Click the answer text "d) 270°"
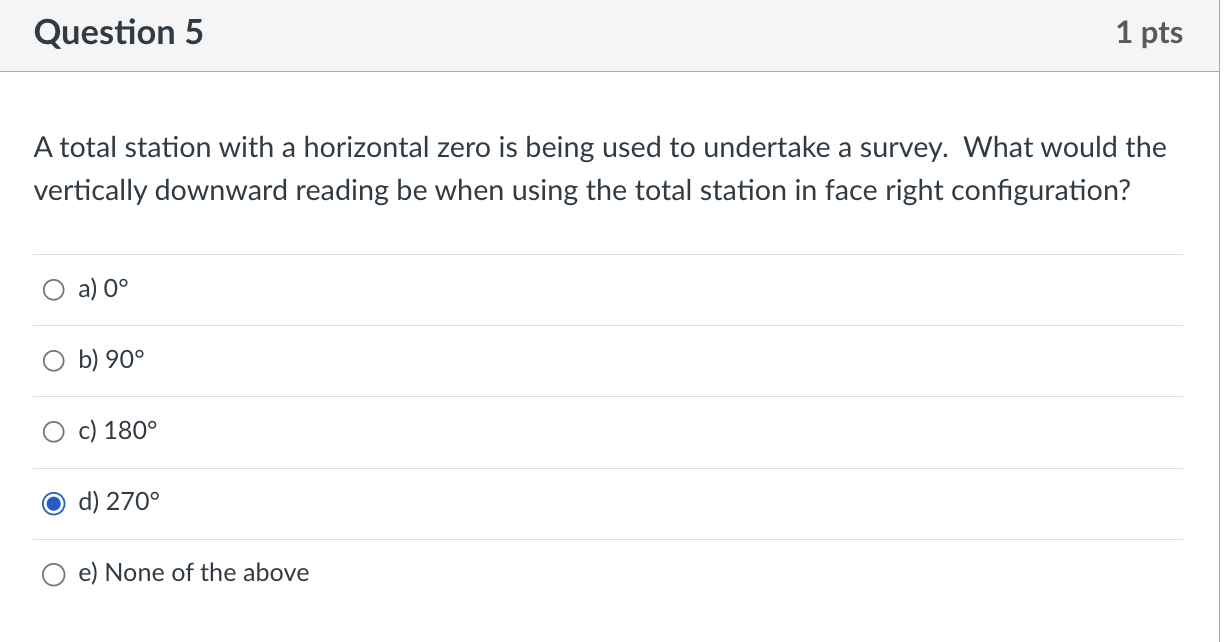Image resolution: width=1224 pixels, height=642 pixels. tap(118, 503)
